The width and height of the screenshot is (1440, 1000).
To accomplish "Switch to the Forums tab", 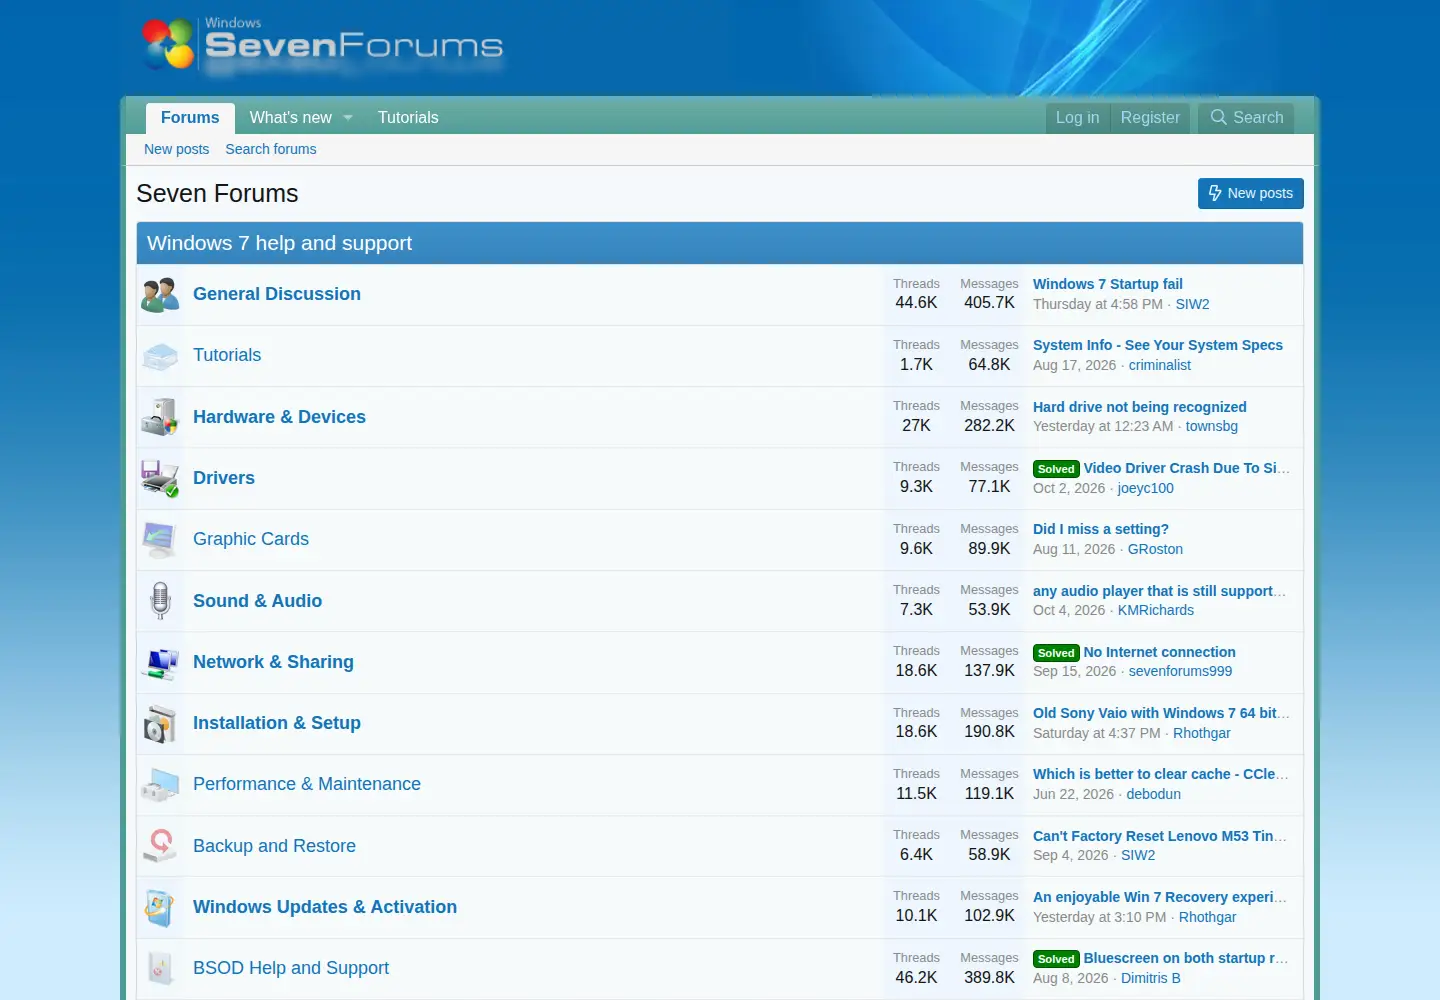I will [190, 118].
